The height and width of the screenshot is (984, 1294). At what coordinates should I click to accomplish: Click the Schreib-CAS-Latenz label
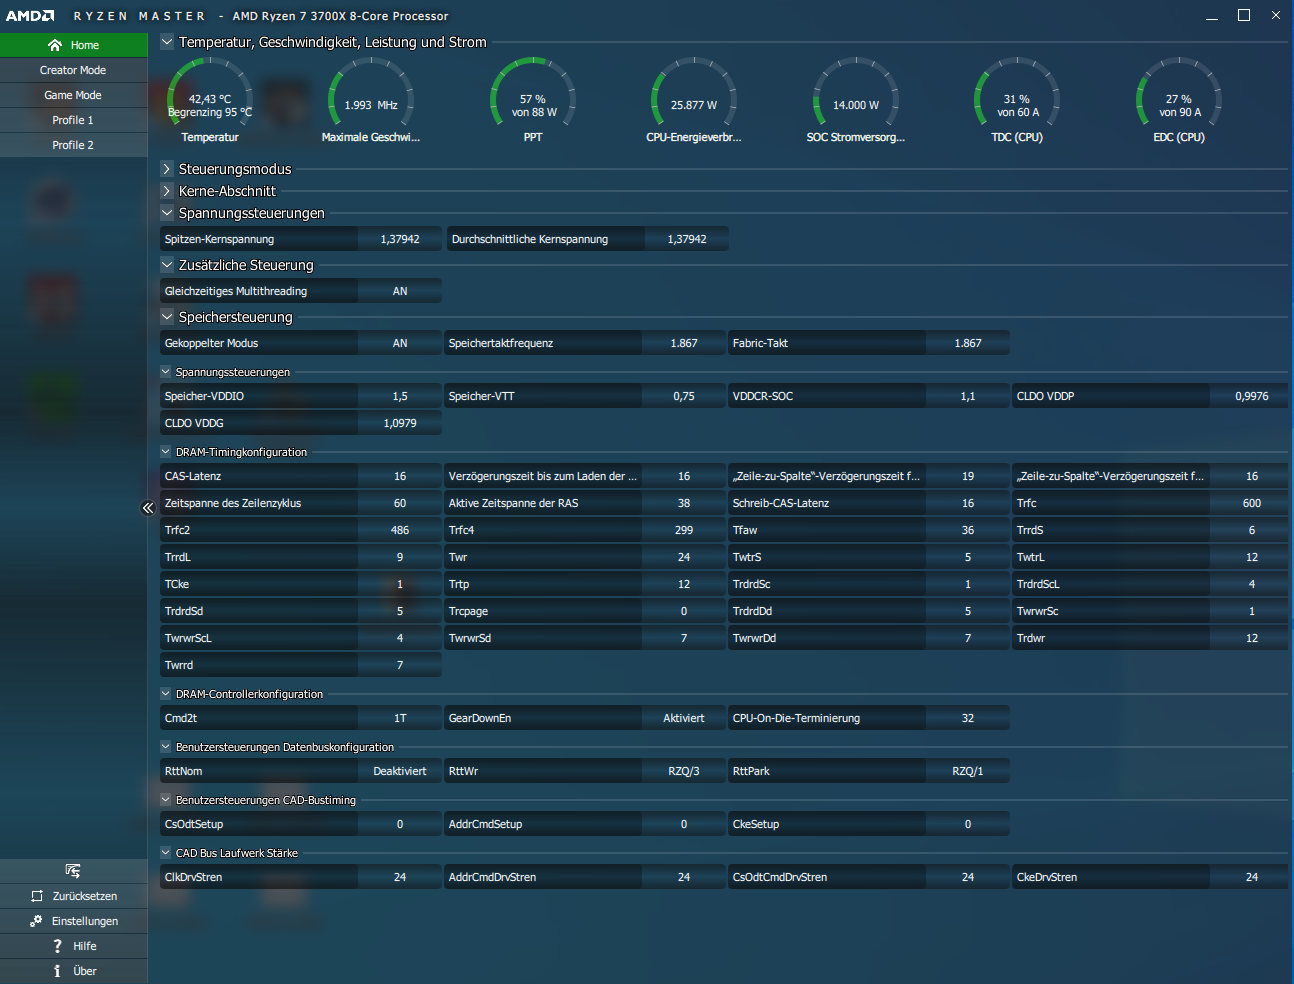[x=781, y=503]
